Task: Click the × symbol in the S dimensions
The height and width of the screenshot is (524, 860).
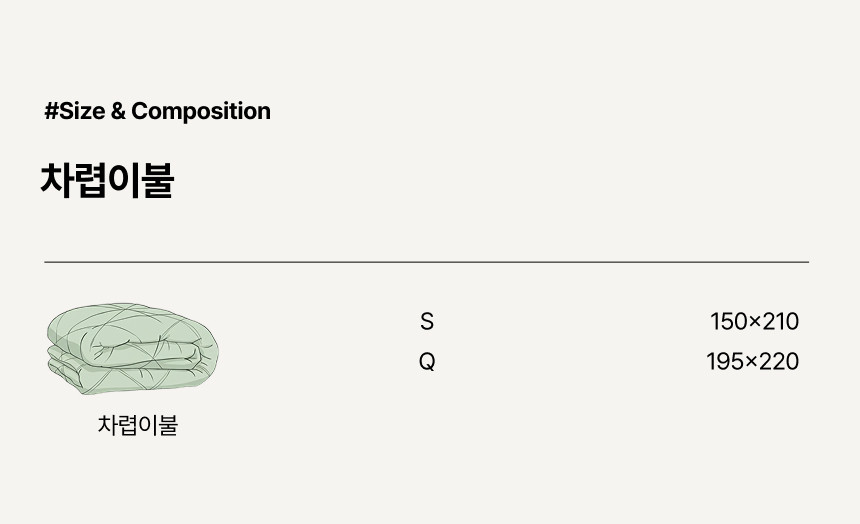Action: tap(755, 323)
